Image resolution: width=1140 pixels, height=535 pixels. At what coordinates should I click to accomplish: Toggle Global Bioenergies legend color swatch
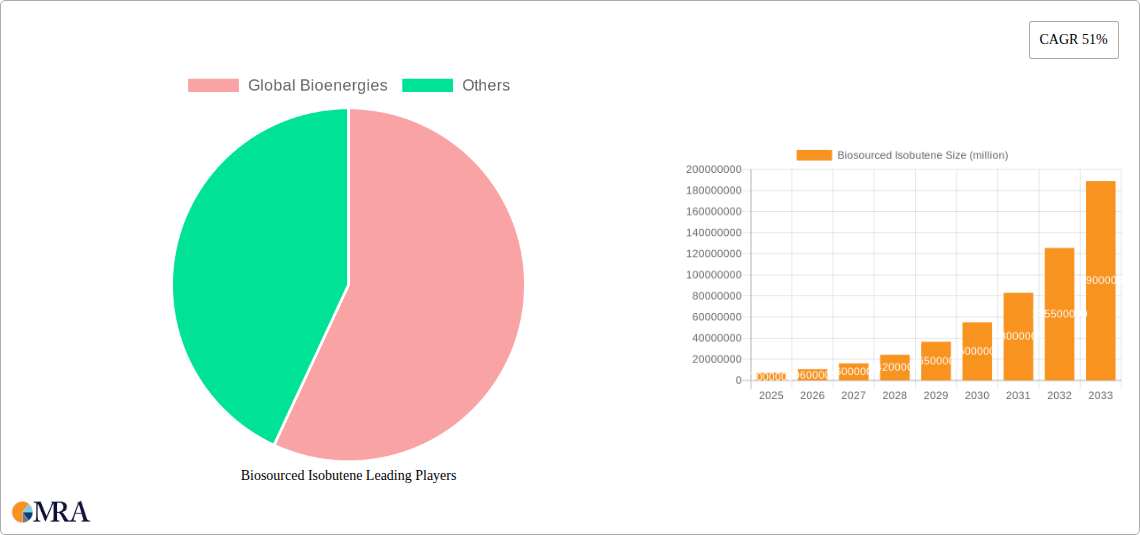click(213, 85)
